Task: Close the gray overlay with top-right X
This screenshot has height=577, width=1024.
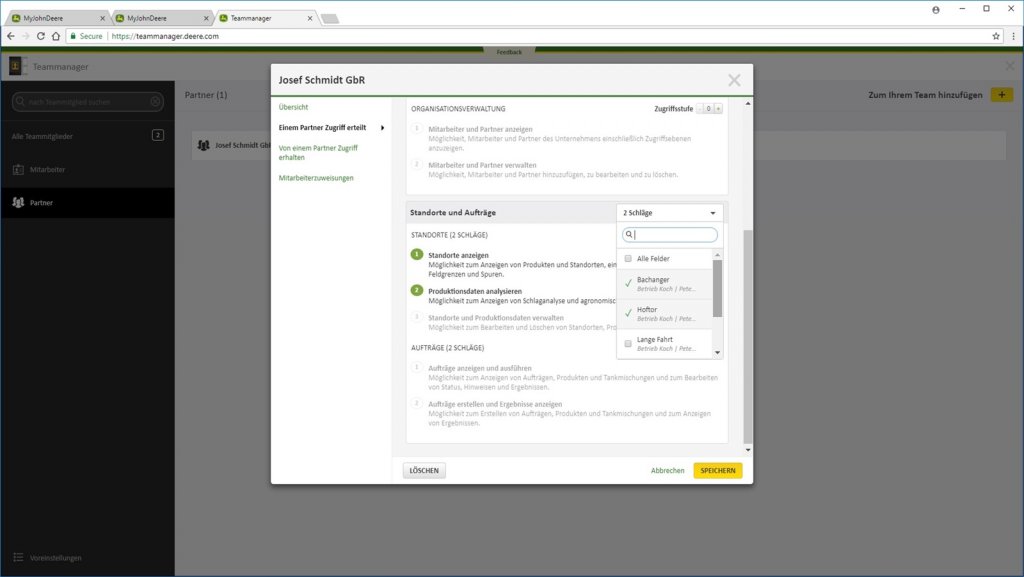Action: [x=1010, y=66]
